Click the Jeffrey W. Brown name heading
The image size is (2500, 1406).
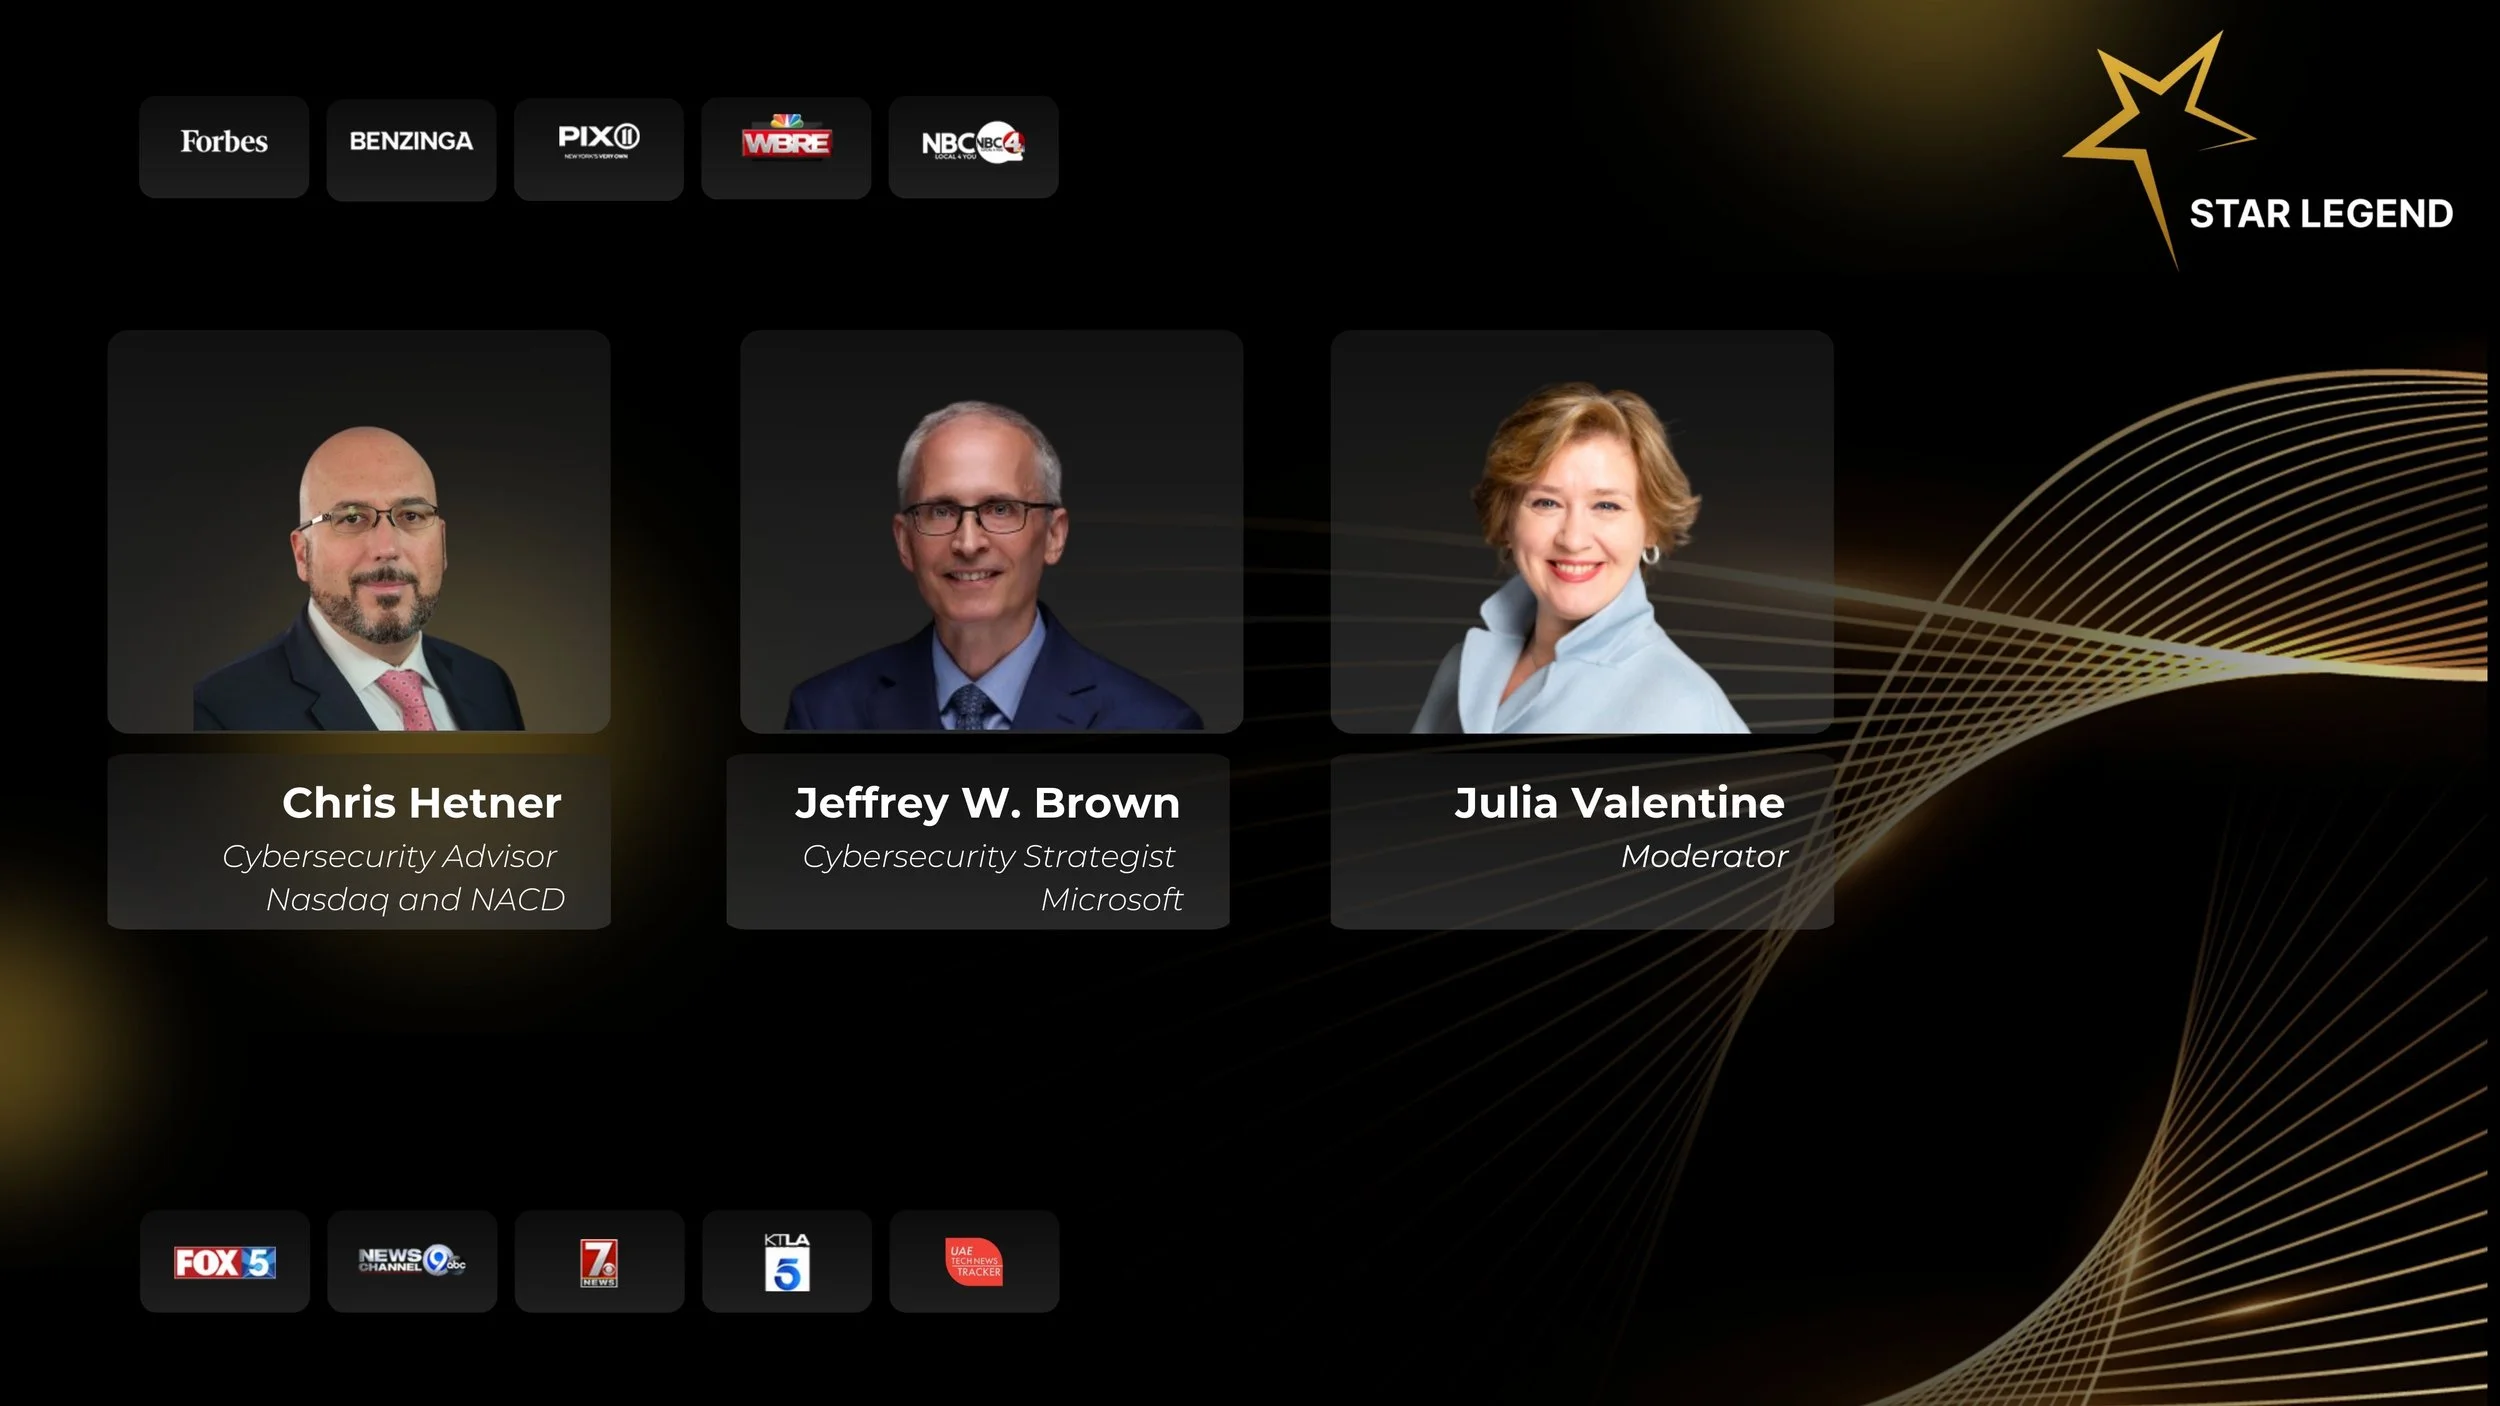point(987,803)
